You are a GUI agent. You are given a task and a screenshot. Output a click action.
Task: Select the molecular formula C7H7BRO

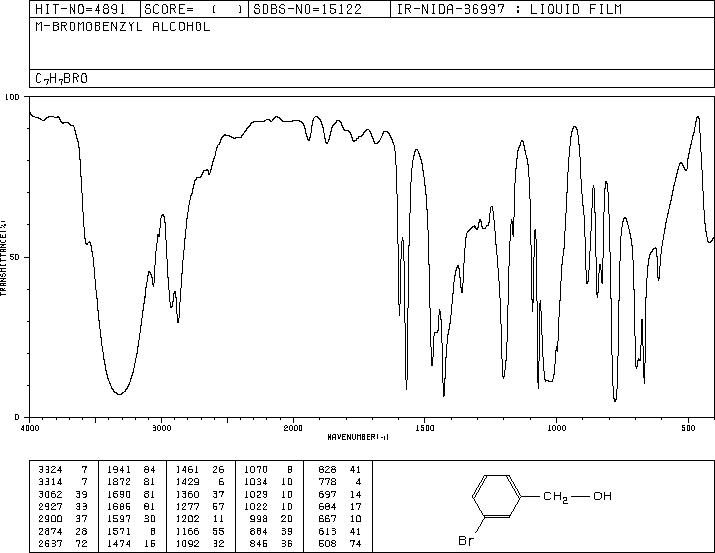coord(61,79)
